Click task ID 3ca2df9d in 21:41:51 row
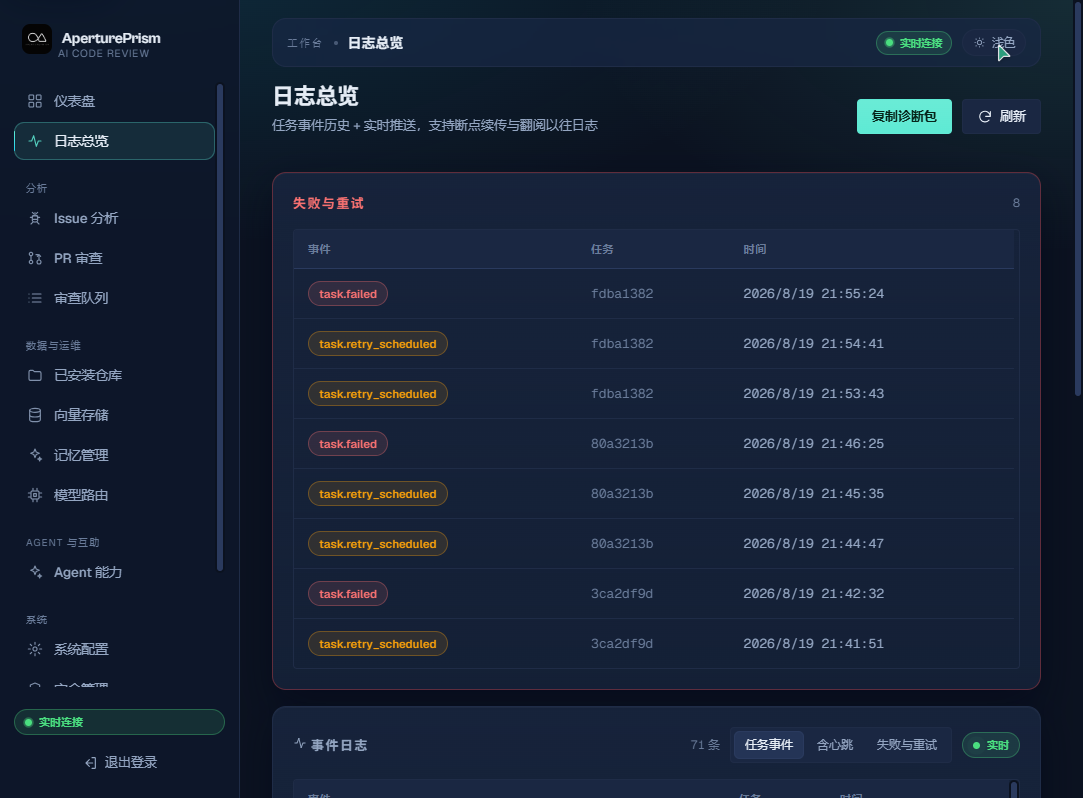 pos(622,644)
